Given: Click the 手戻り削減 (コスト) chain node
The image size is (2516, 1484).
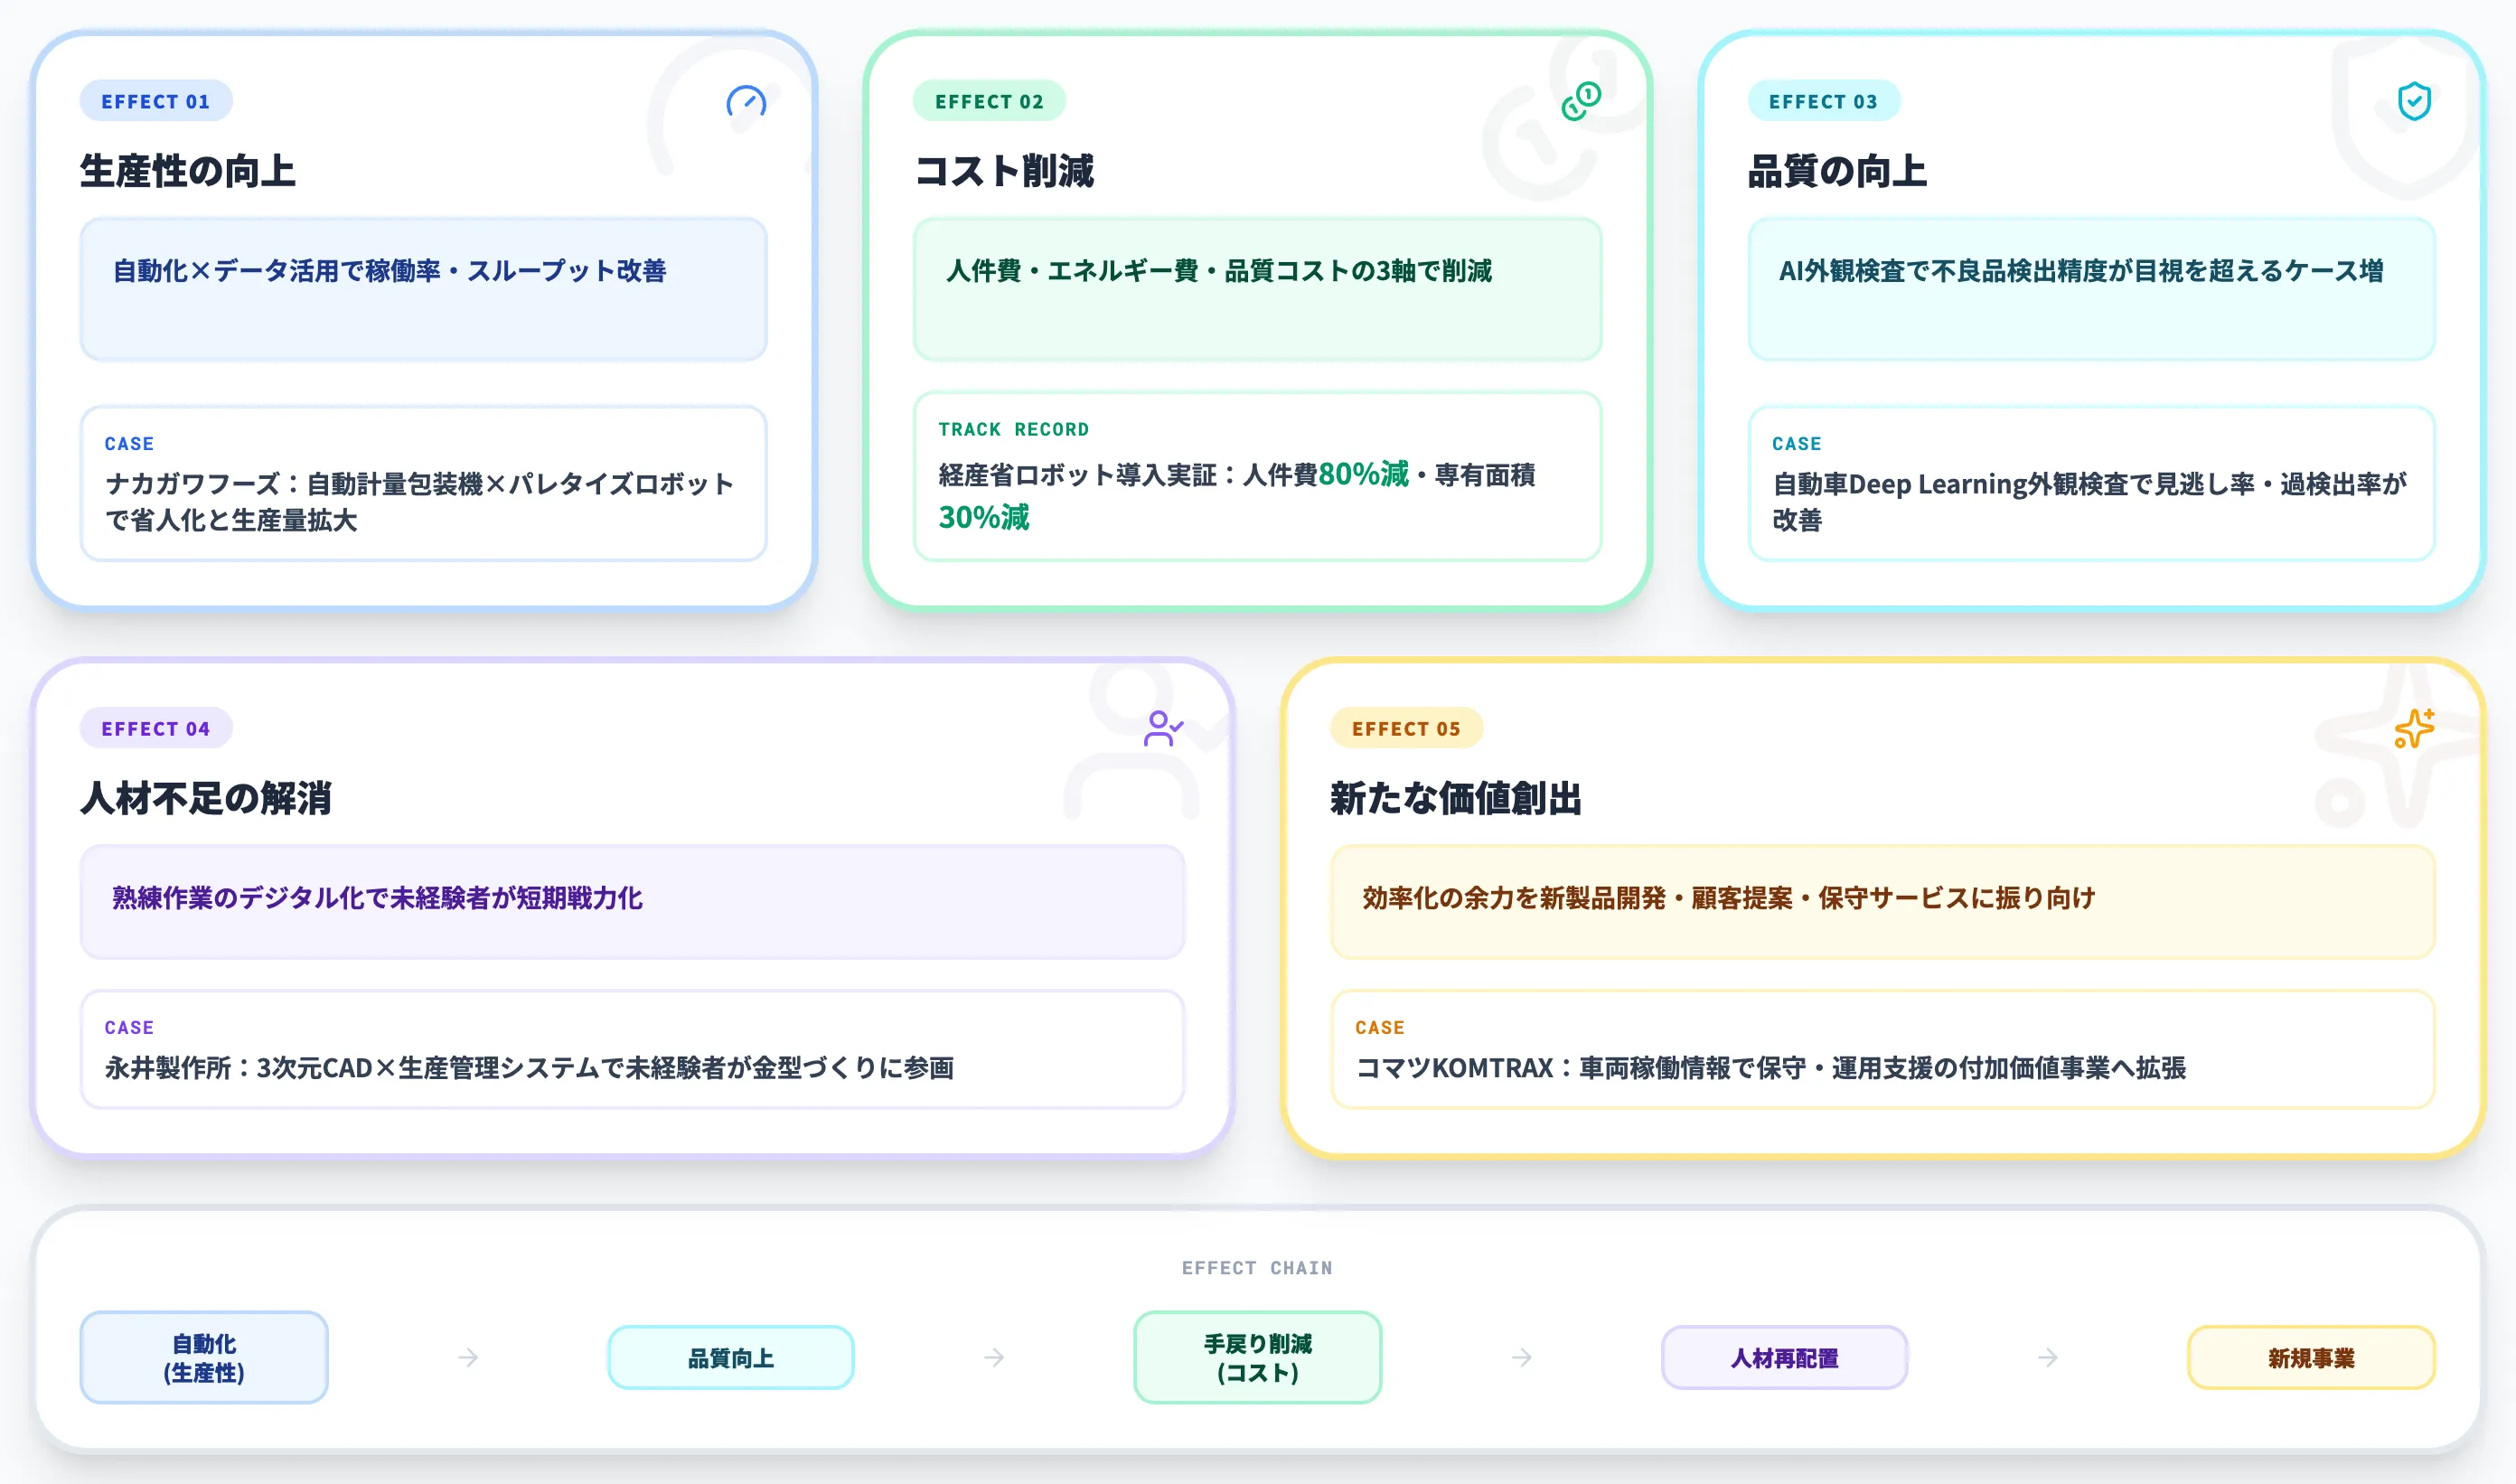Looking at the screenshot, I should click(1257, 1357).
